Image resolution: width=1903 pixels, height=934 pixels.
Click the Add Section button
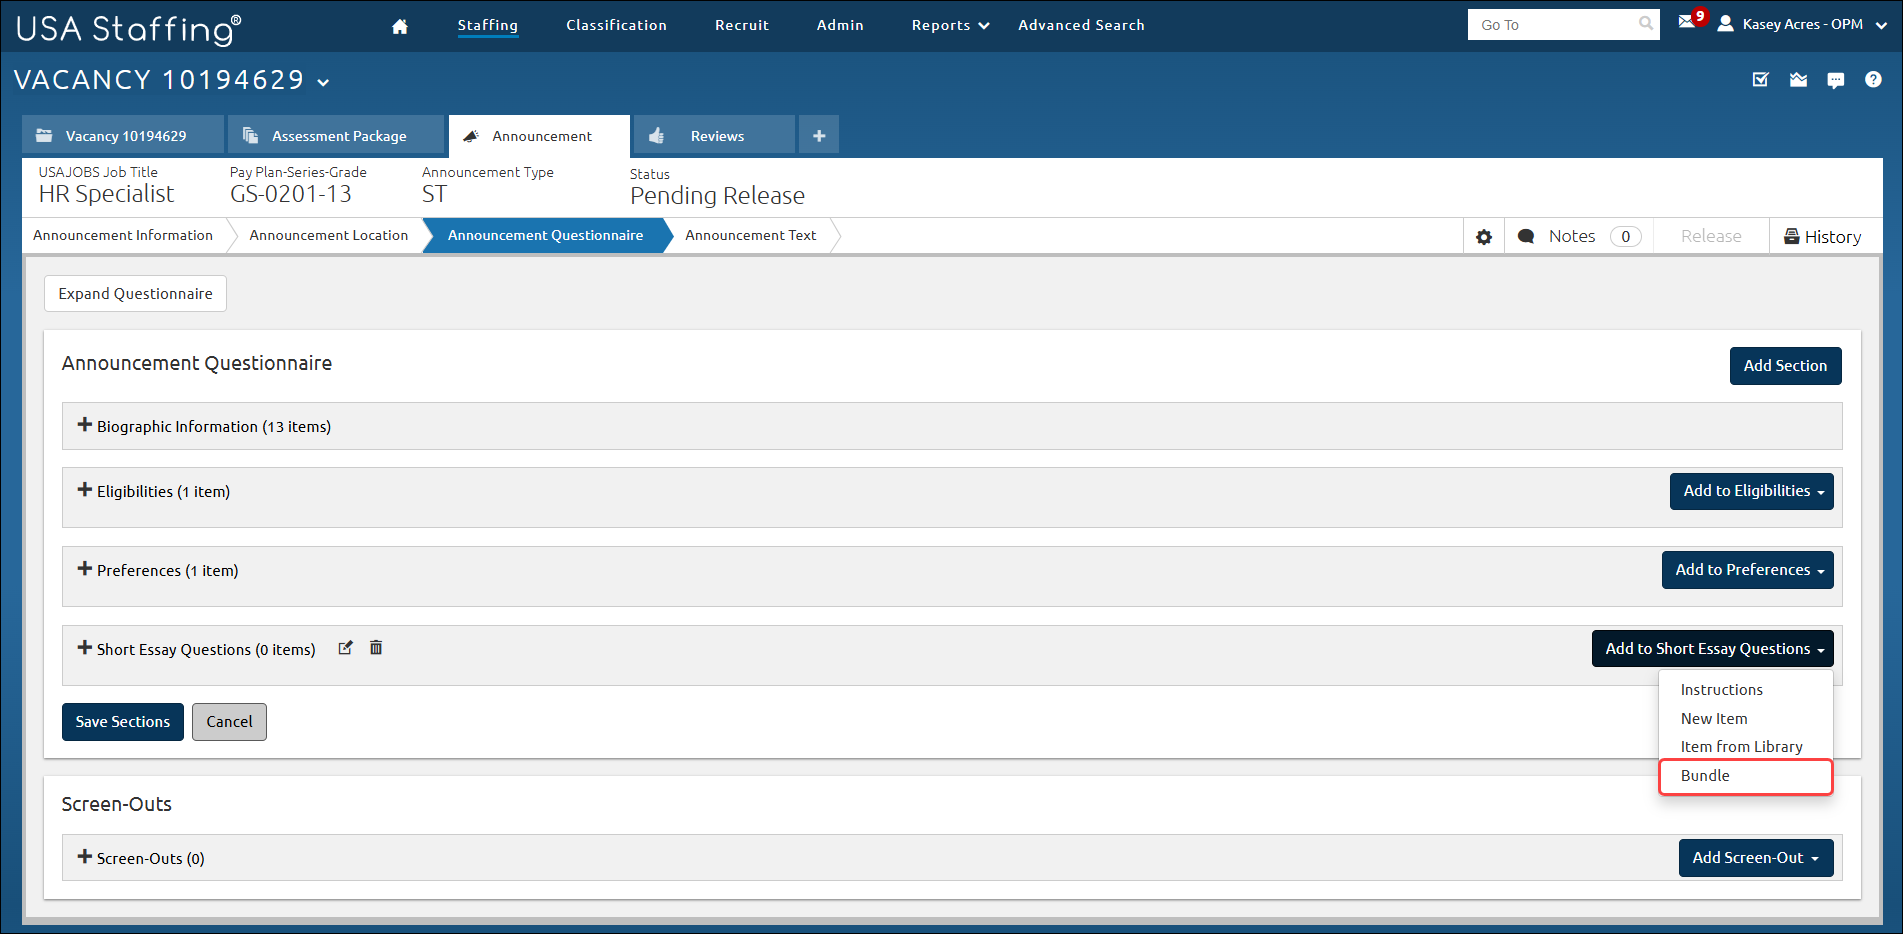pos(1785,366)
